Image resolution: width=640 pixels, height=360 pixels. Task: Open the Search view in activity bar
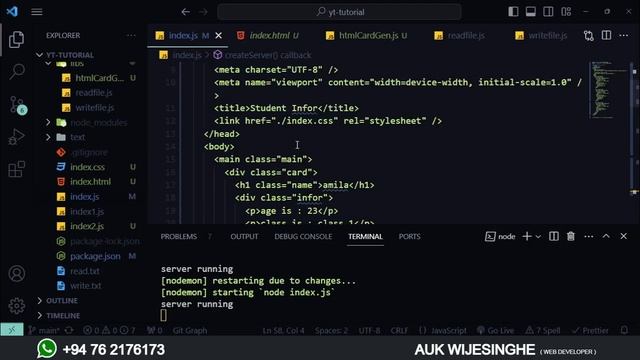point(16,71)
